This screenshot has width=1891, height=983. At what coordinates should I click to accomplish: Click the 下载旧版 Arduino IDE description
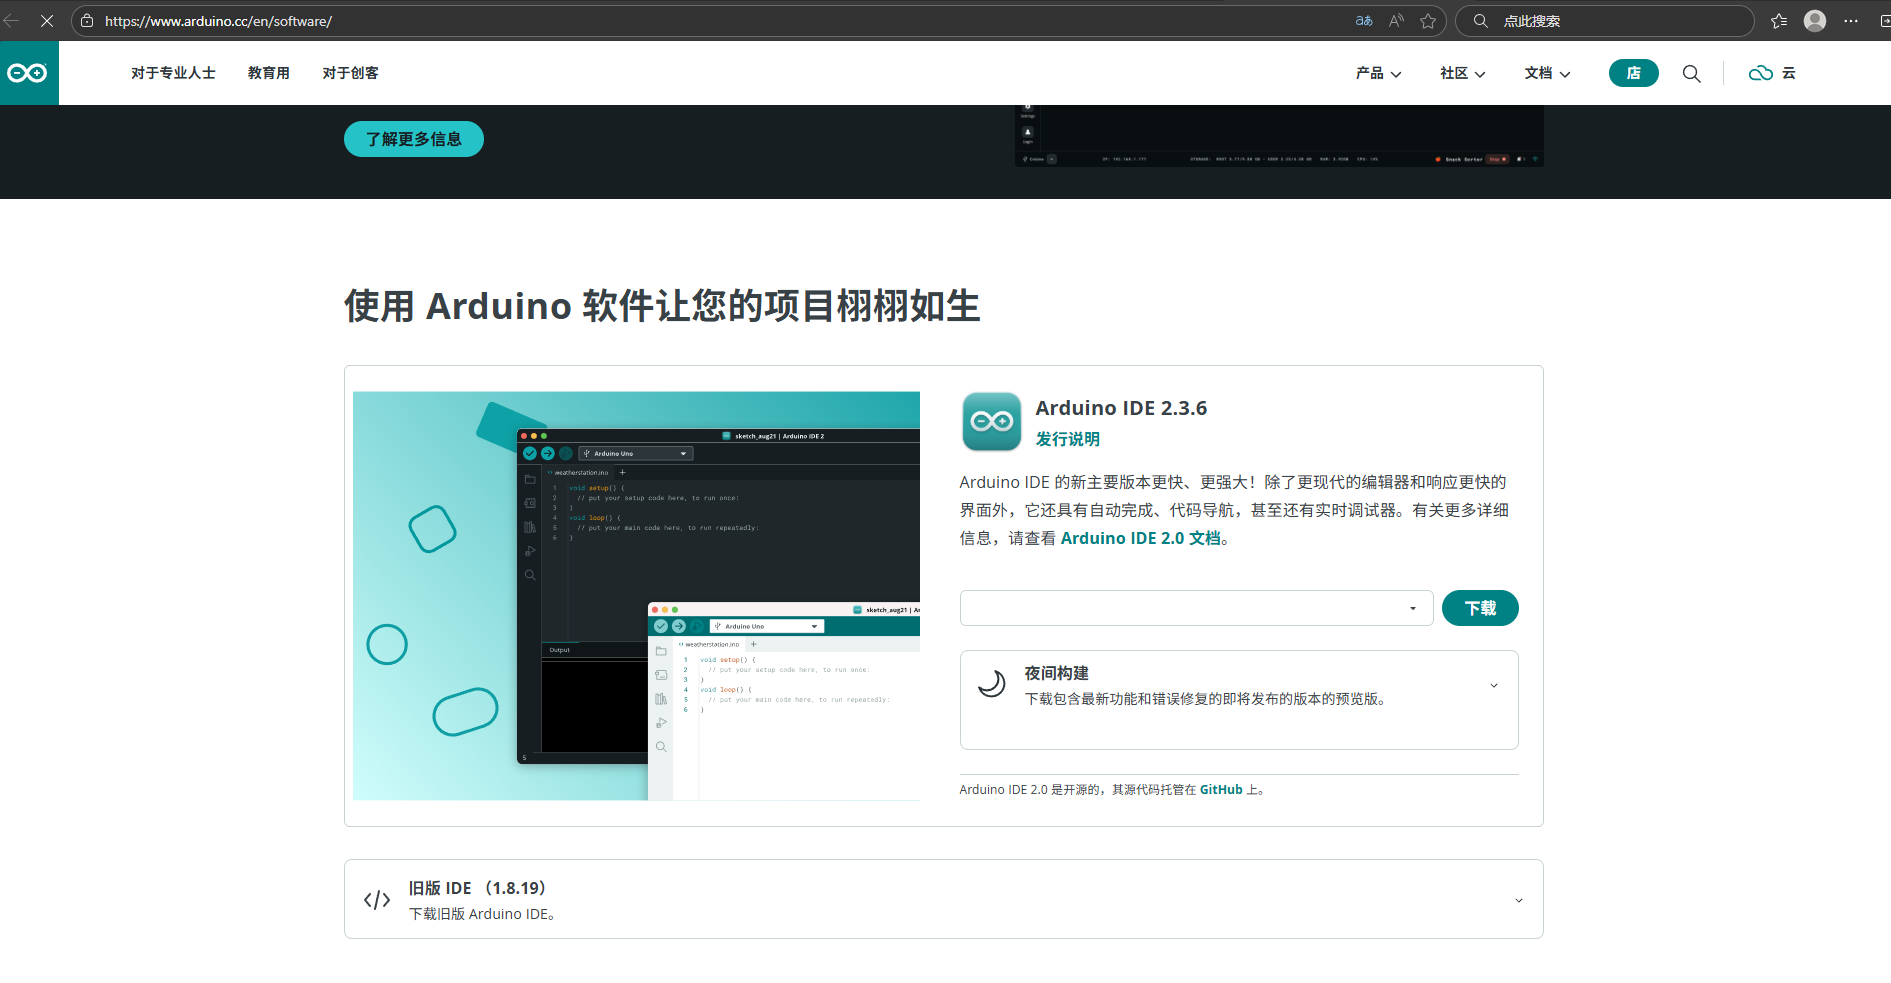click(482, 914)
